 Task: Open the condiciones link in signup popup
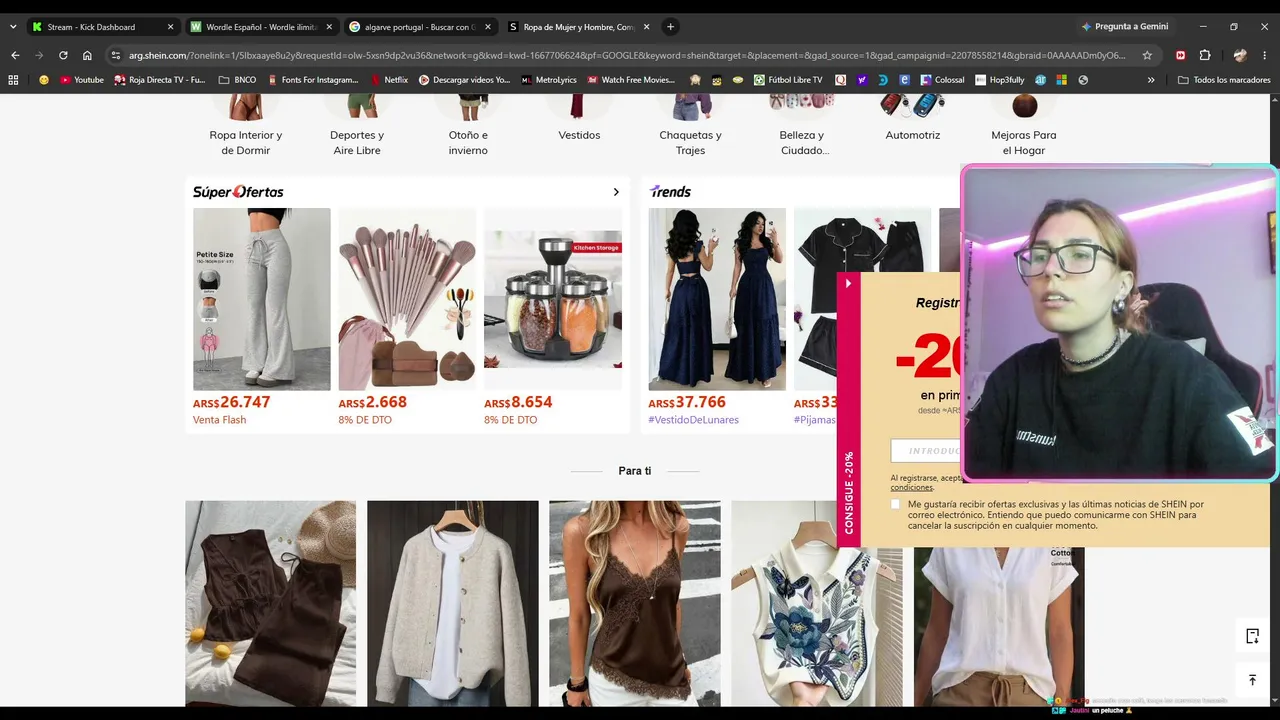(x=912, y=488)
